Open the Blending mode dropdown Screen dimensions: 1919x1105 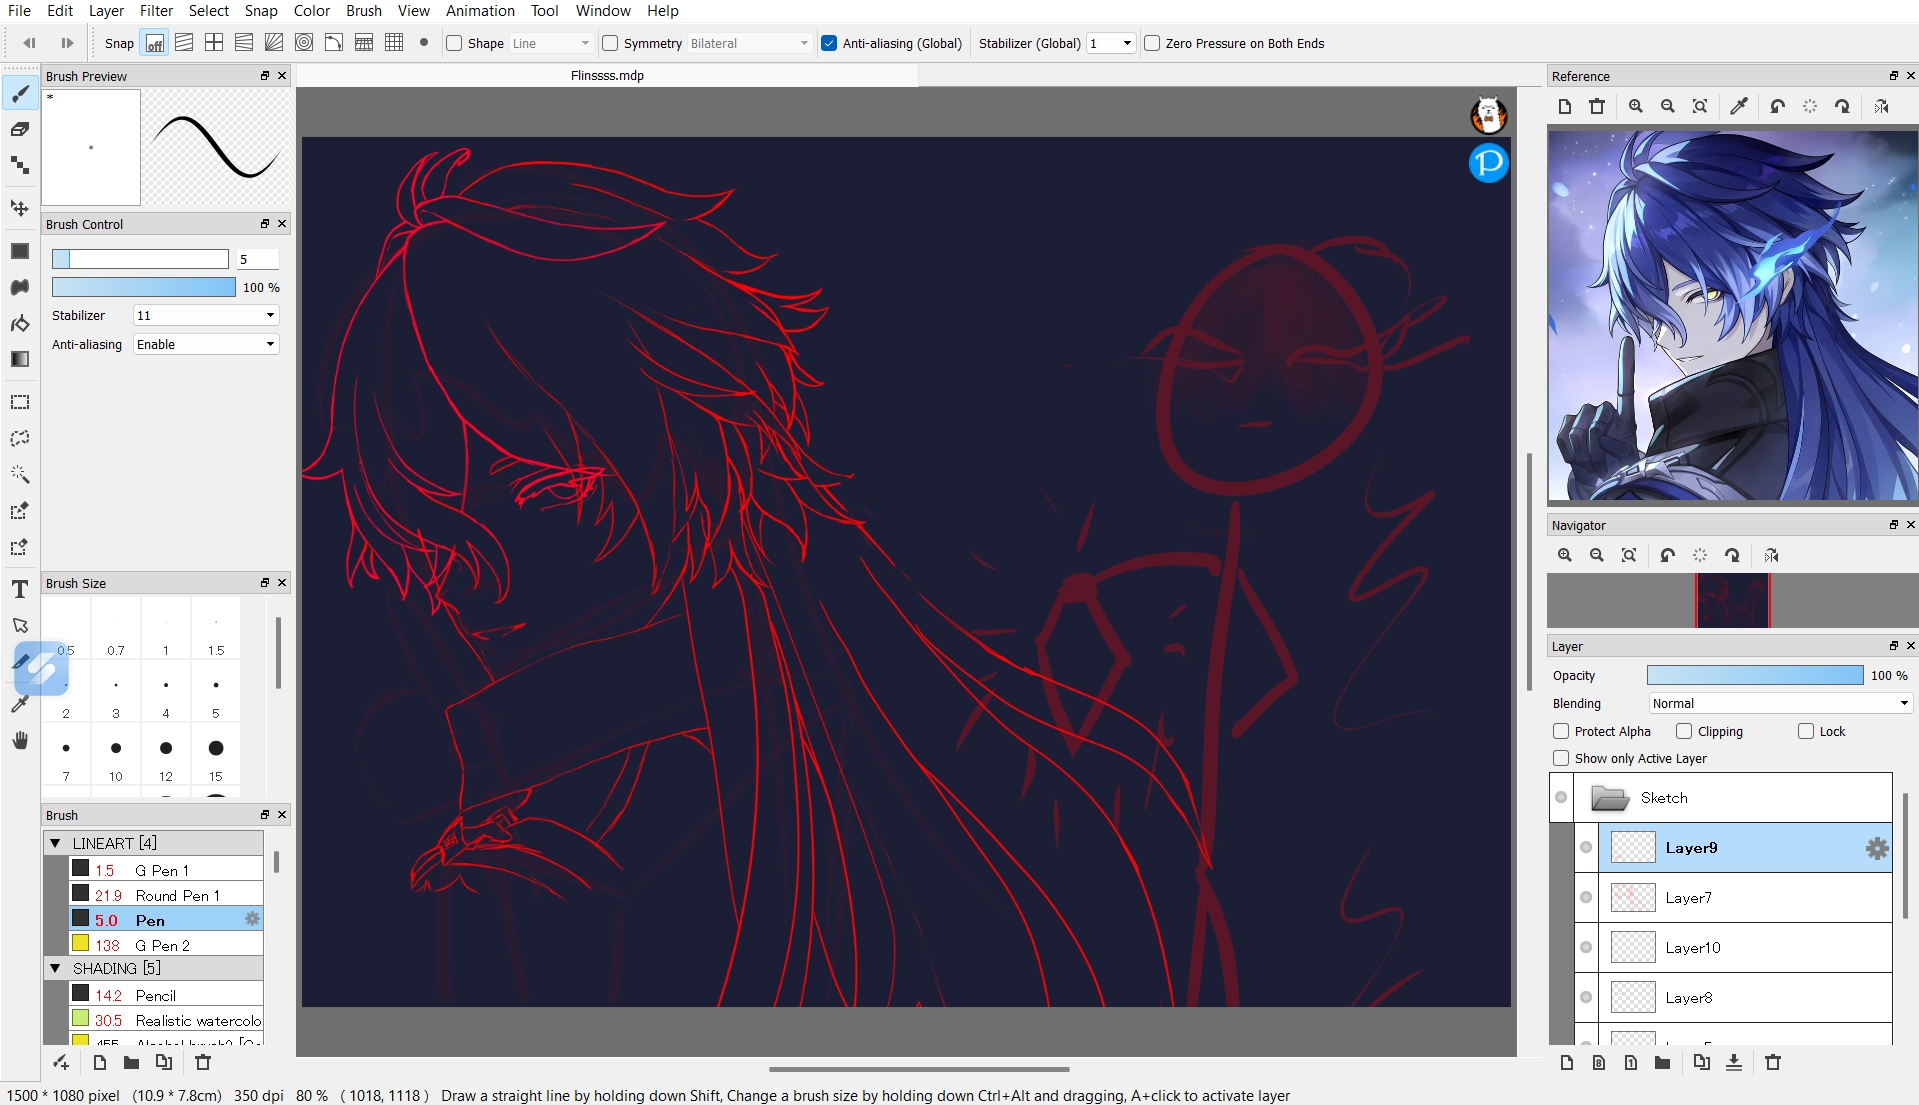click(1780, 703)
